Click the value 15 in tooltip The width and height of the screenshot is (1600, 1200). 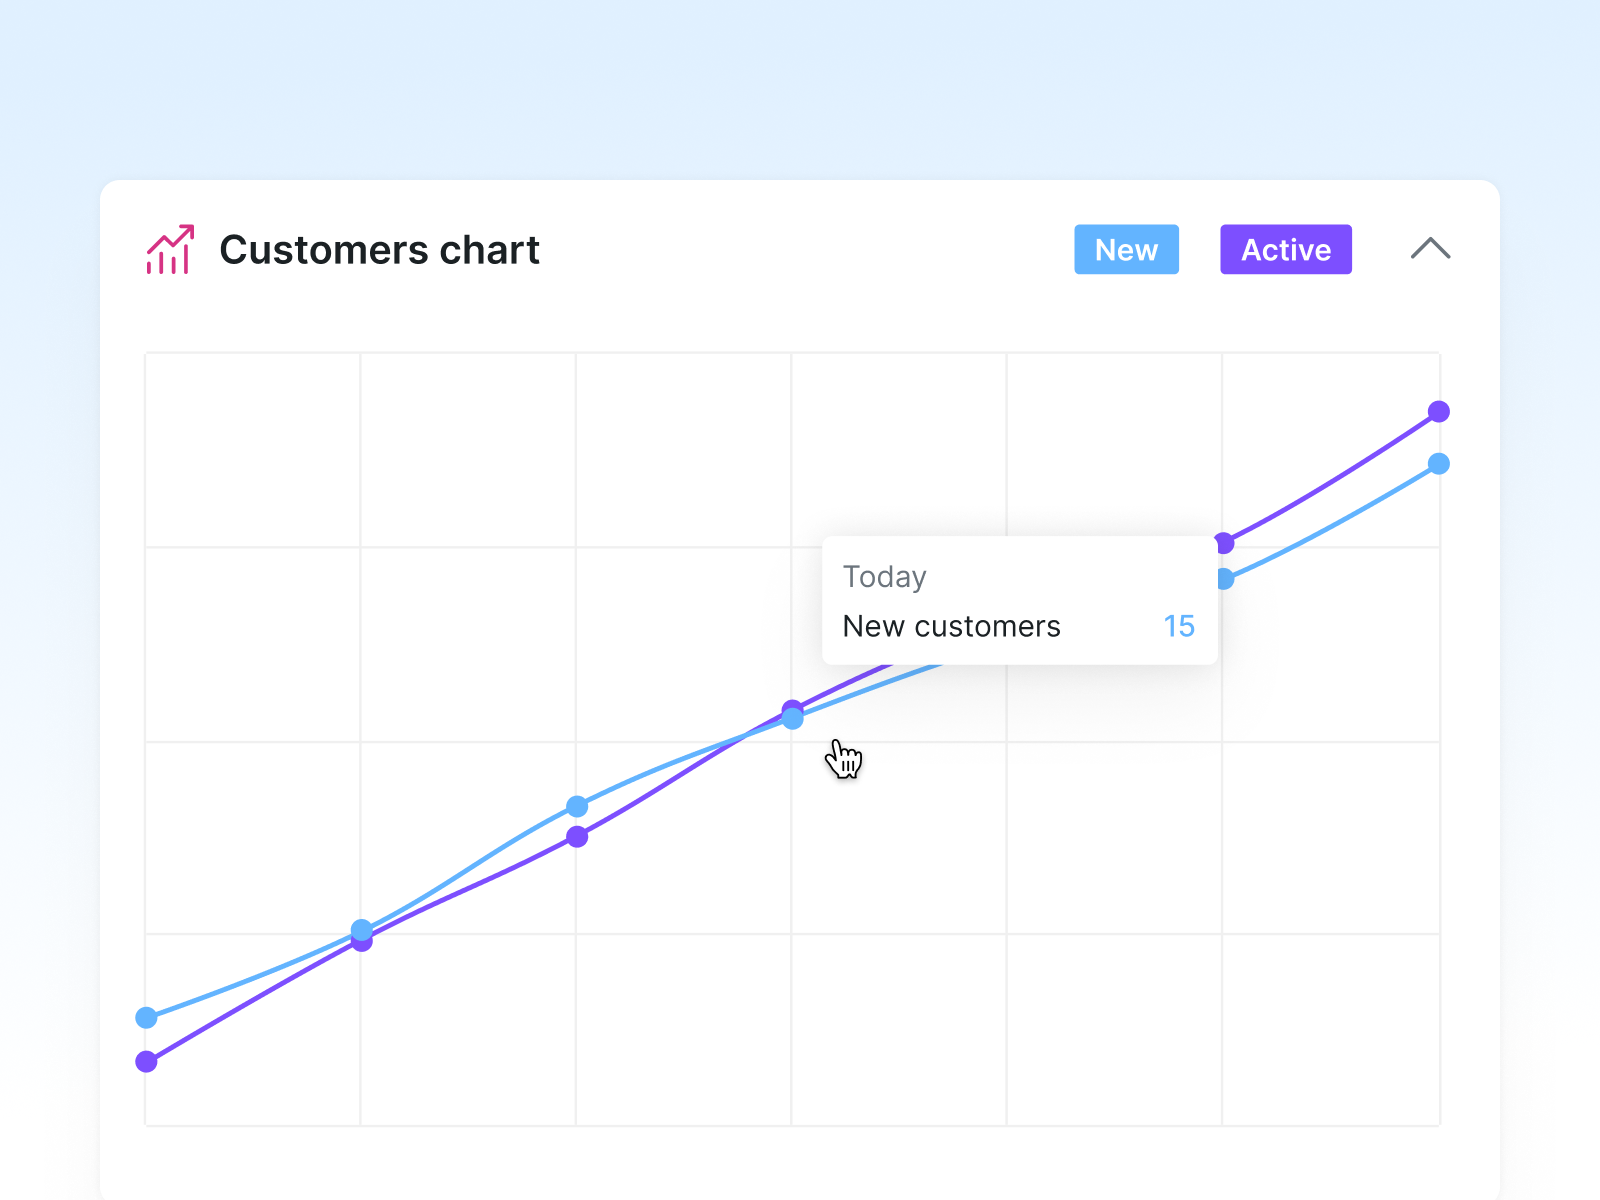coord(1179,626)
